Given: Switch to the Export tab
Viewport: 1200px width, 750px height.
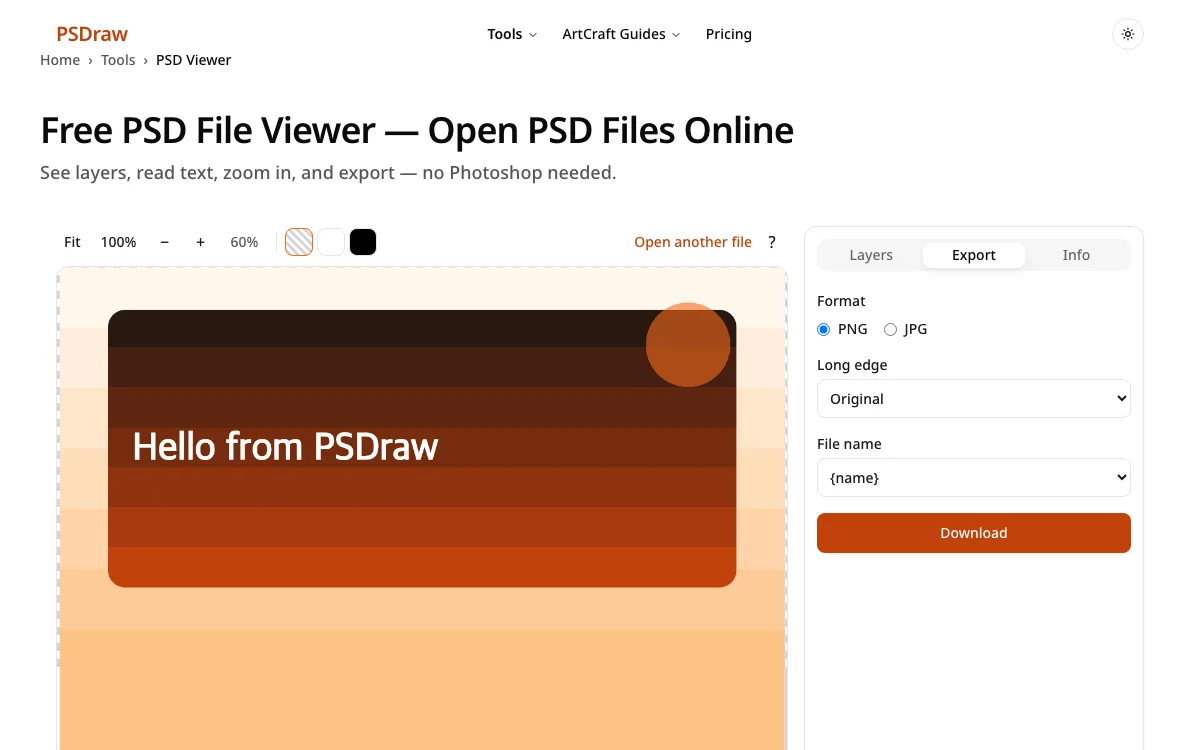Looking at the screenshot, I should (x=974, y=255).
